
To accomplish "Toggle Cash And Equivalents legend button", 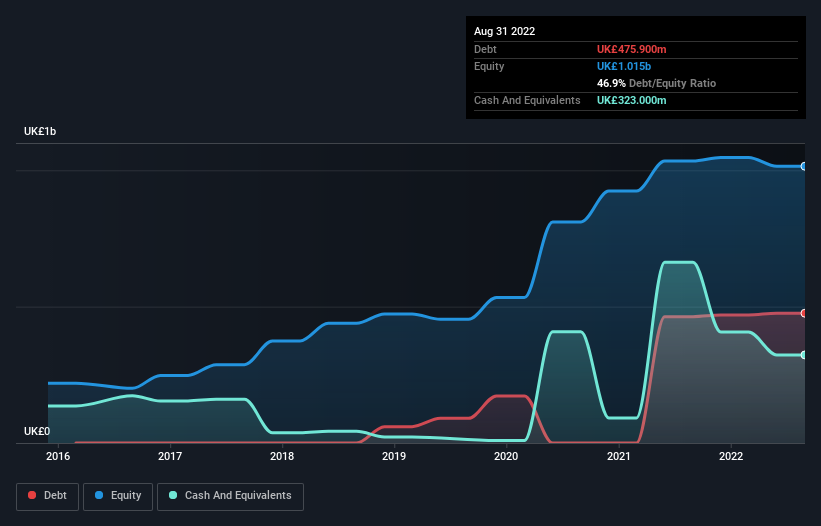I will click(x=230, y=496).
